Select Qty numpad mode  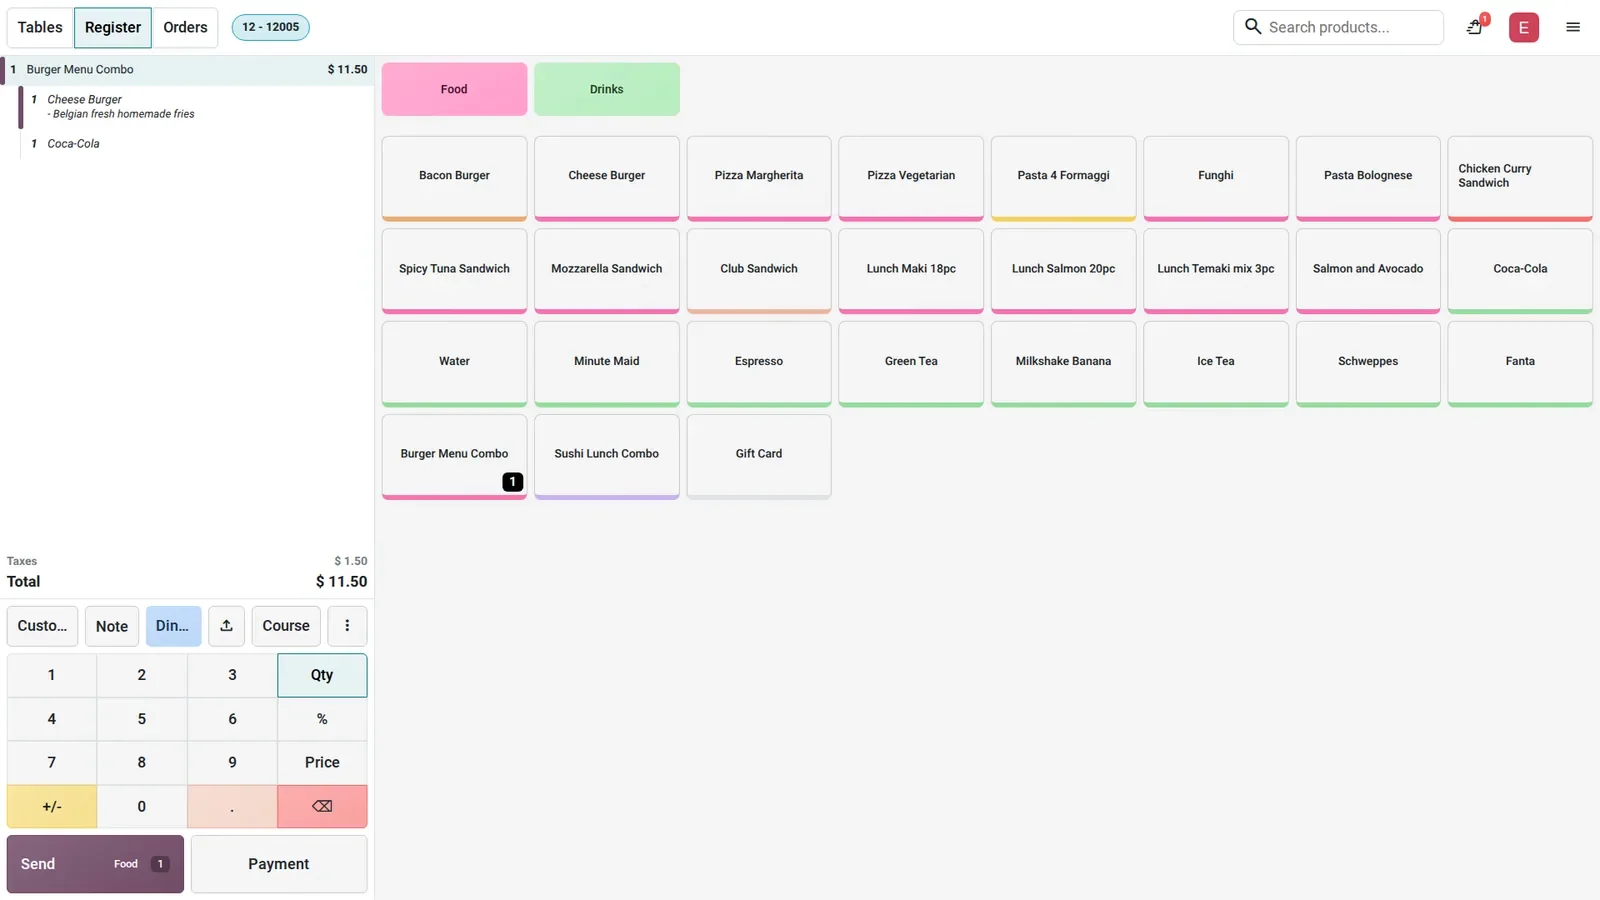click(x=322, y=675)
